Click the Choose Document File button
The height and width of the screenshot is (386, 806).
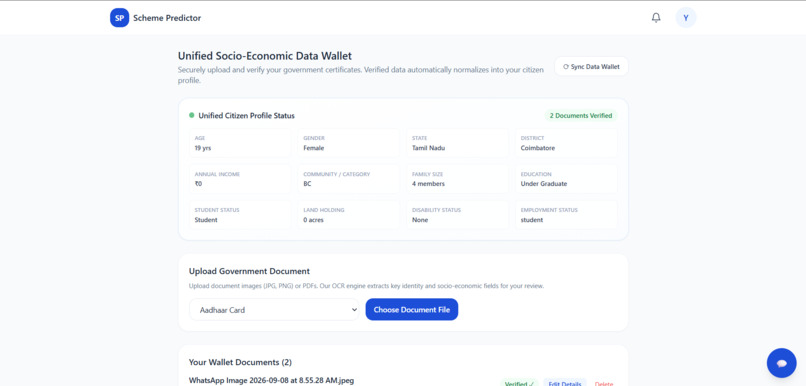coord(411,309)
